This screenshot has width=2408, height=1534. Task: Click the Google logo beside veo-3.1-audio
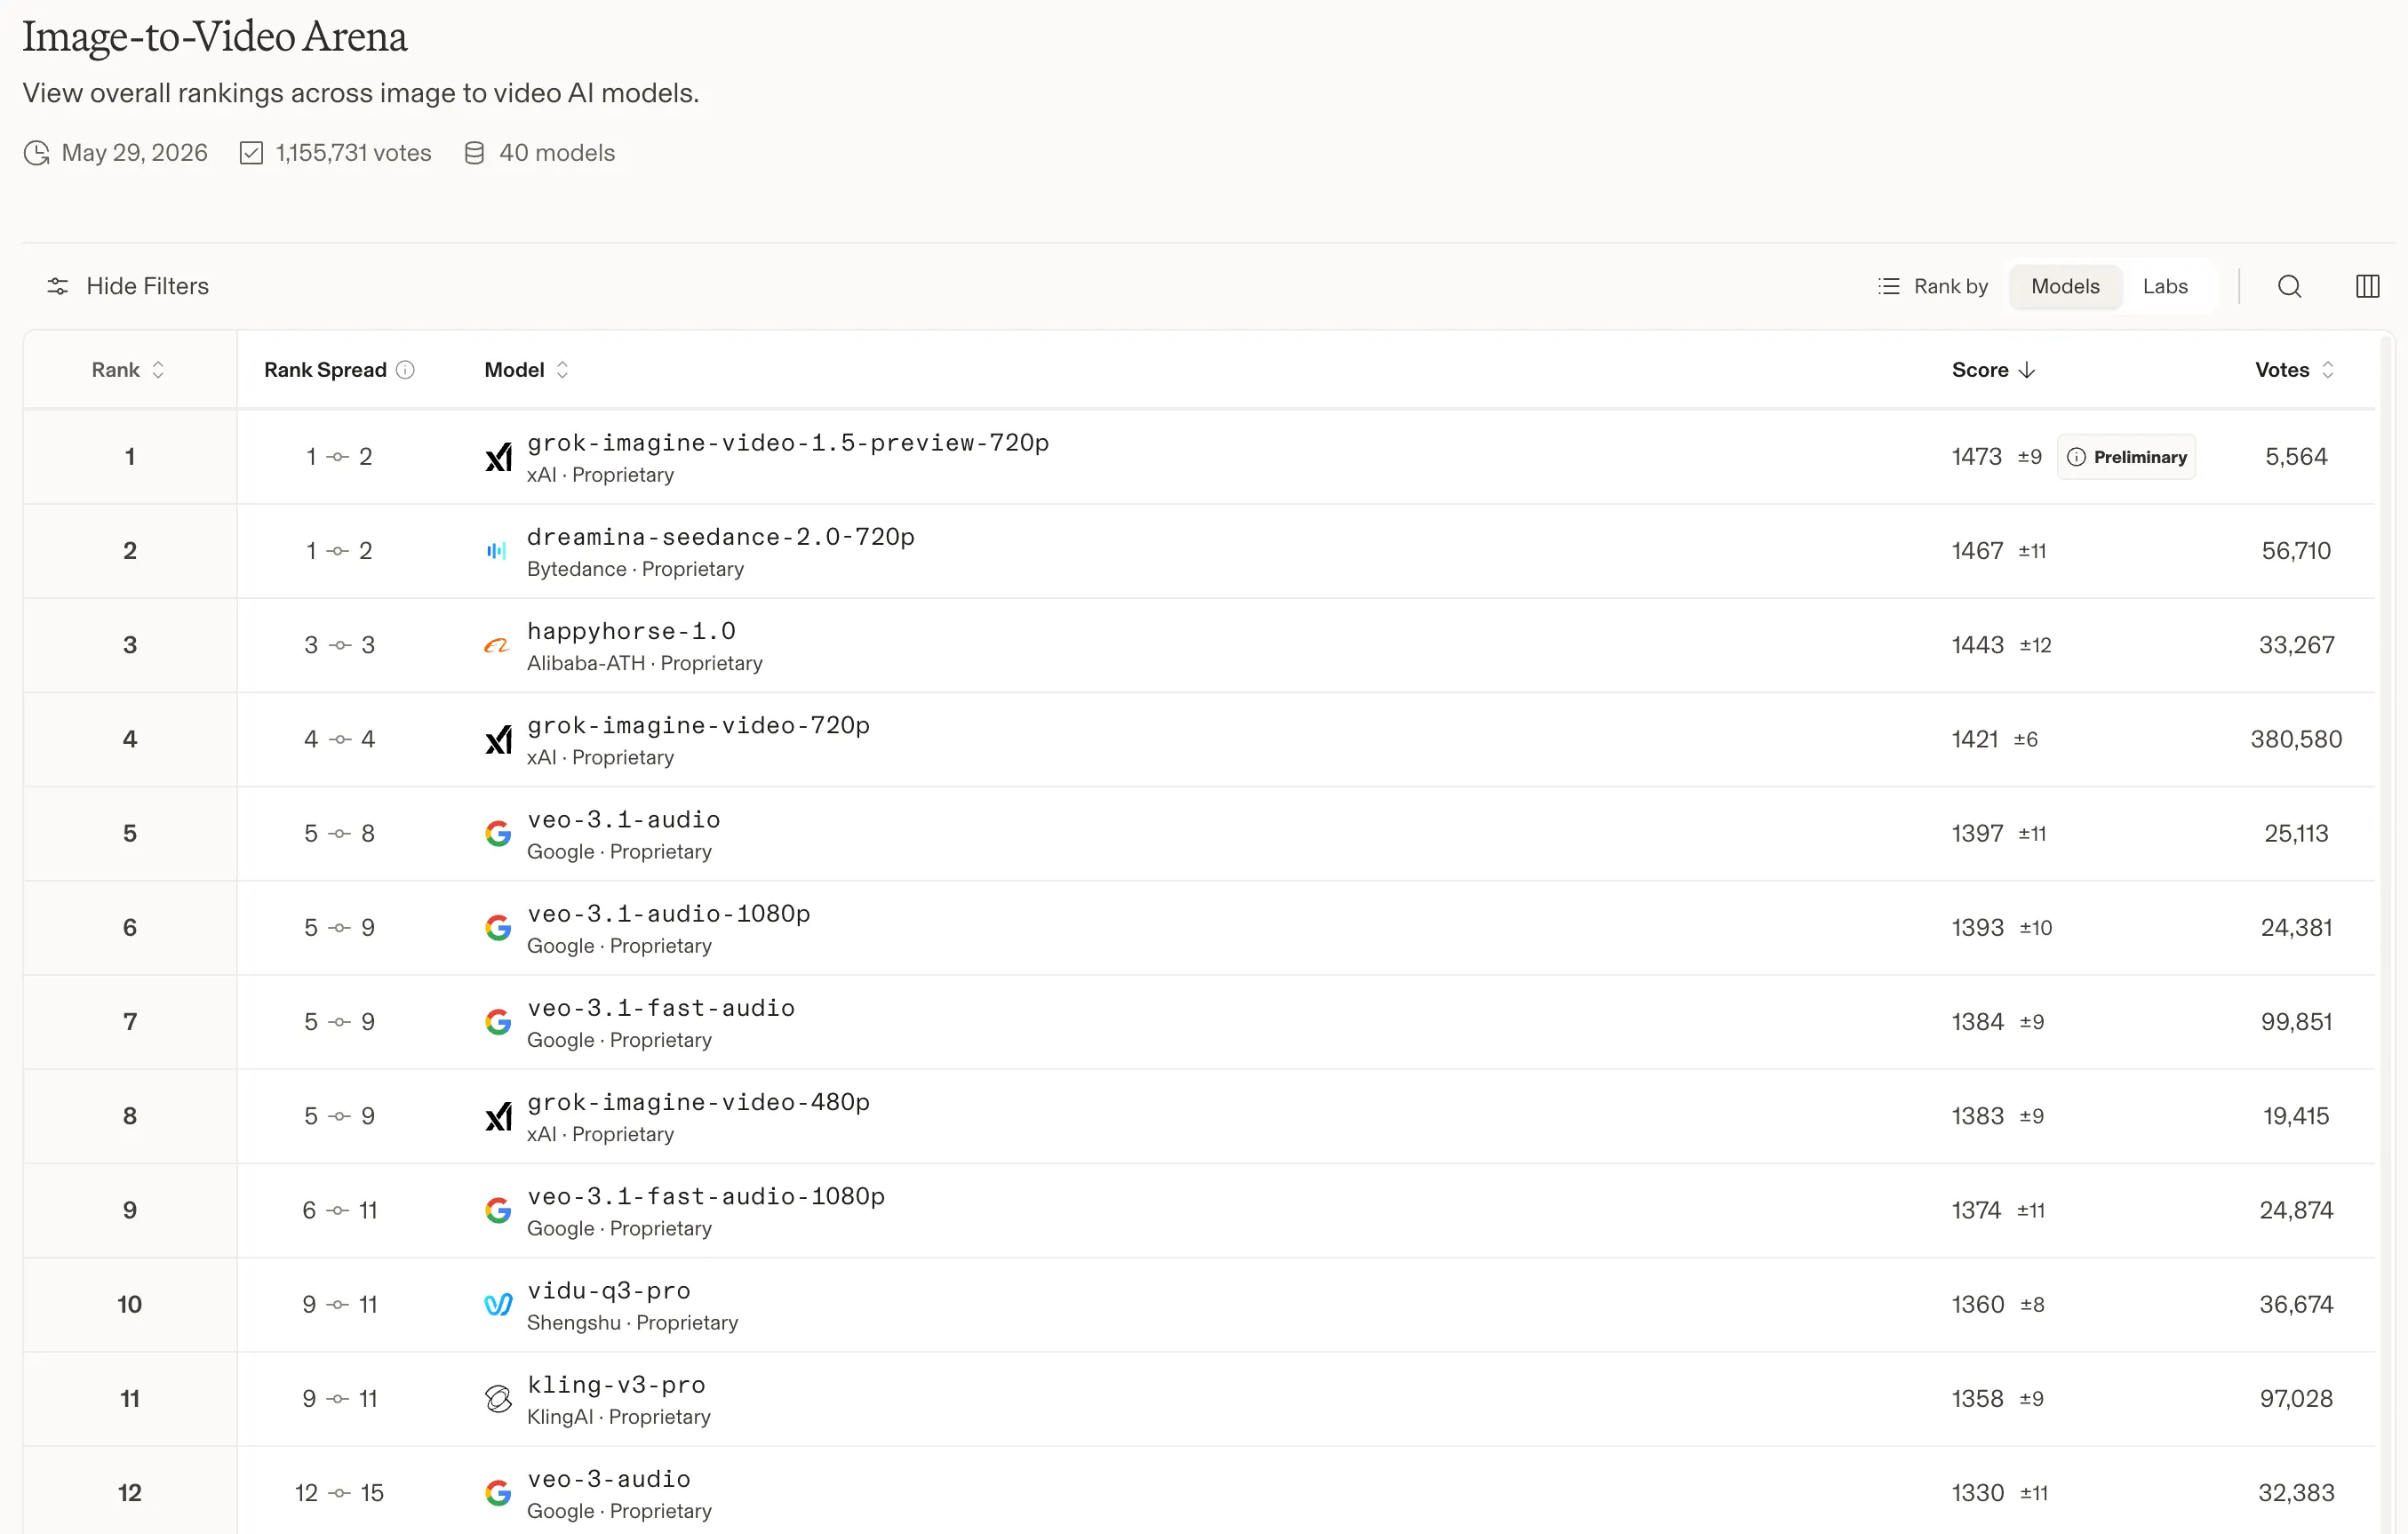(x=498, y=834)
